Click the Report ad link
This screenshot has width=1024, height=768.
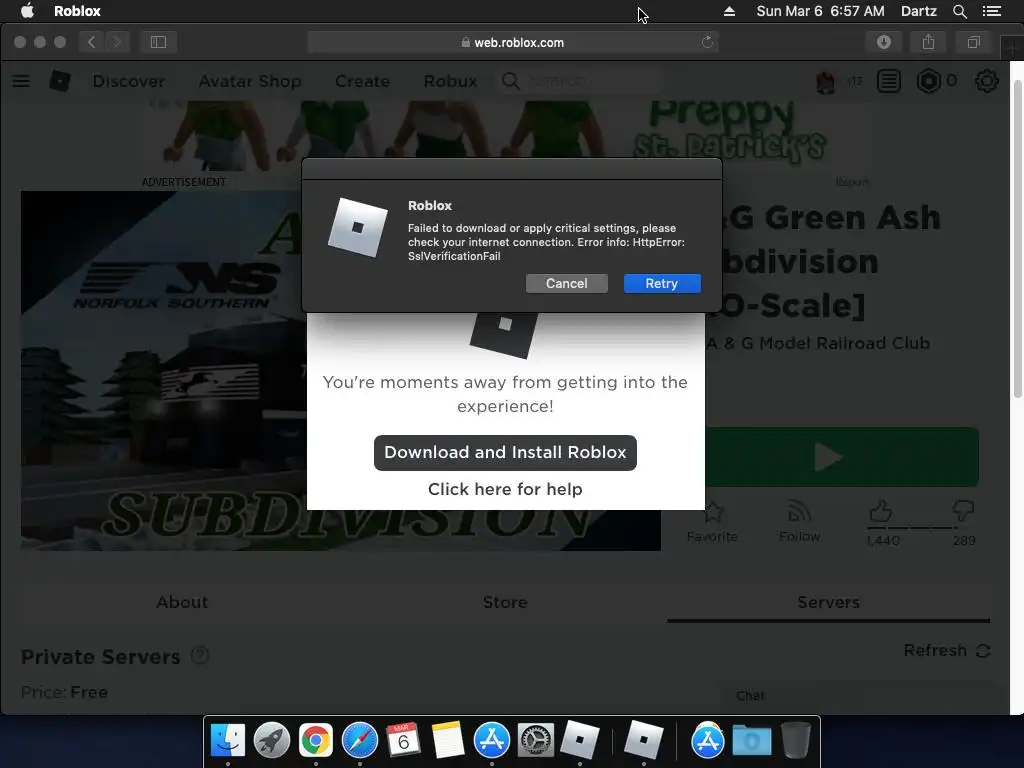[x=852, y=182]
